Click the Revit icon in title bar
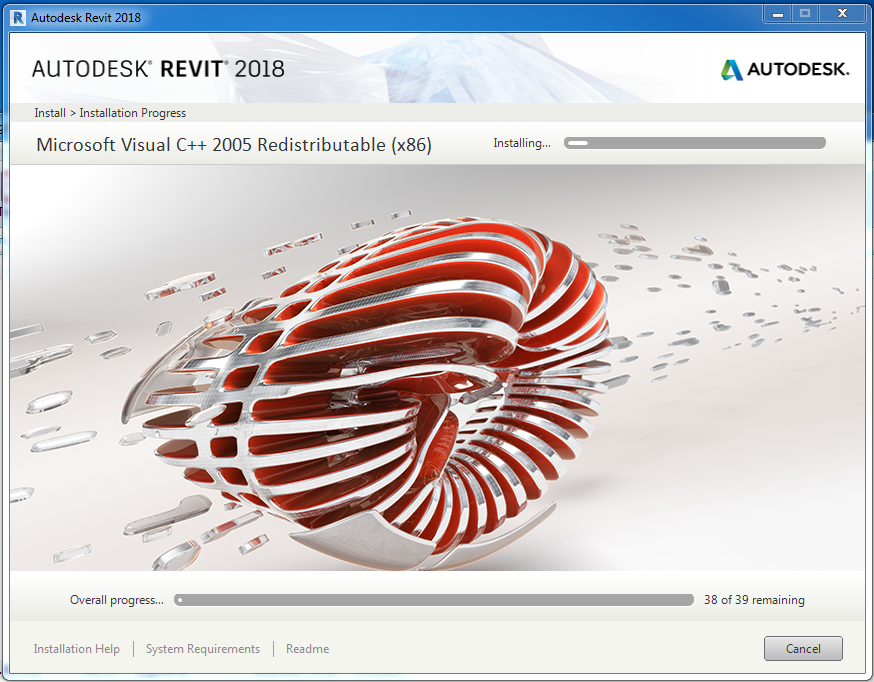 [18, 17]
